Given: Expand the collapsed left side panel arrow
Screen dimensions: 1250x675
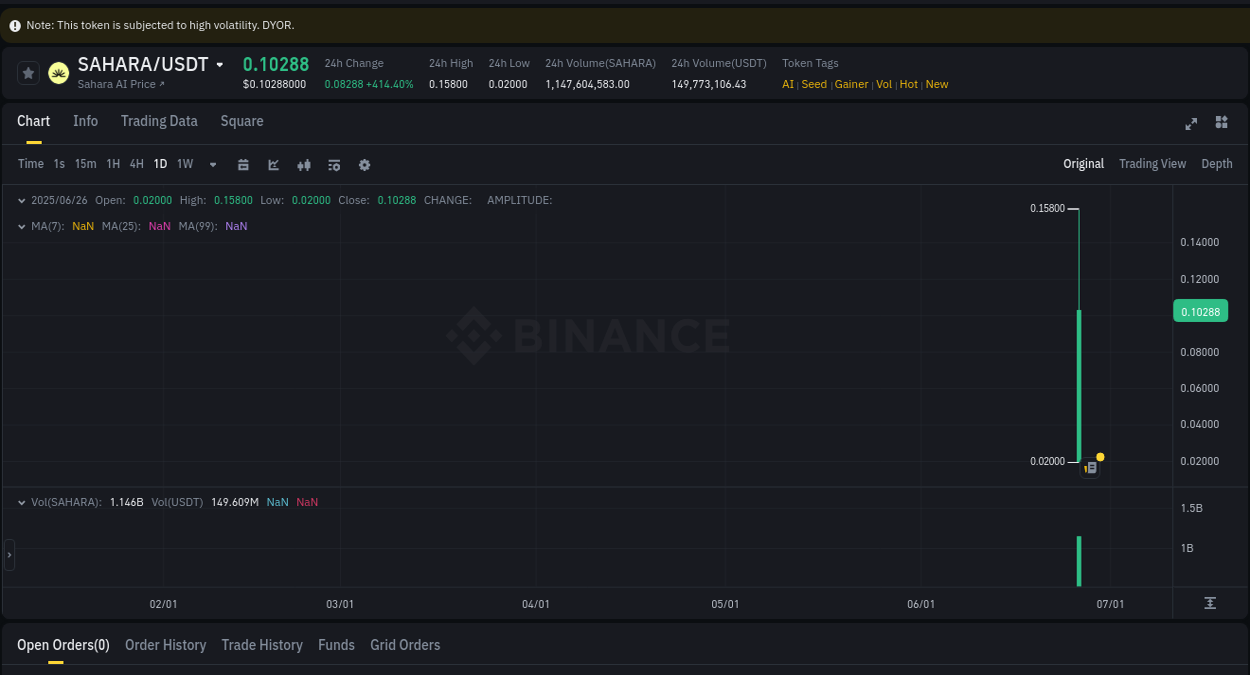Looking at the screenshot, I should point(9,553).
